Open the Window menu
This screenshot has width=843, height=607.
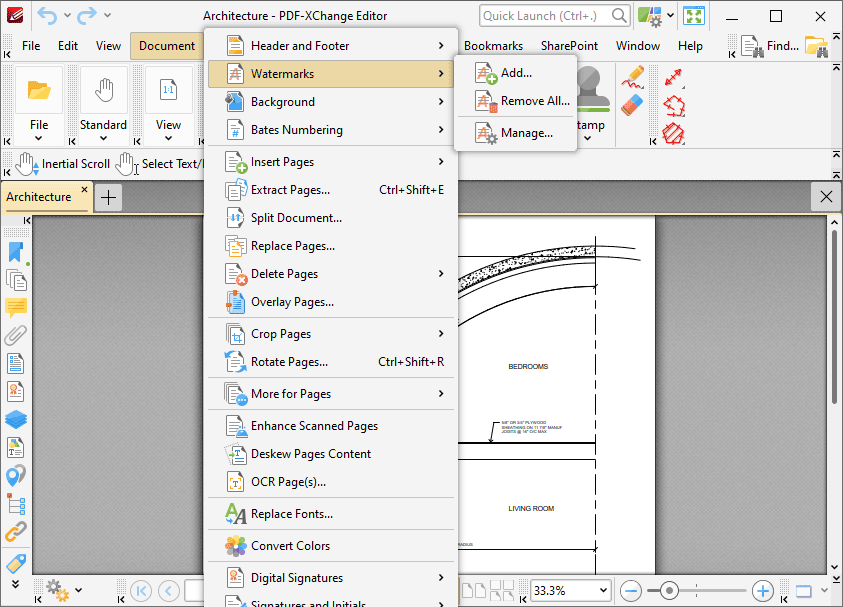coord(638,46)
